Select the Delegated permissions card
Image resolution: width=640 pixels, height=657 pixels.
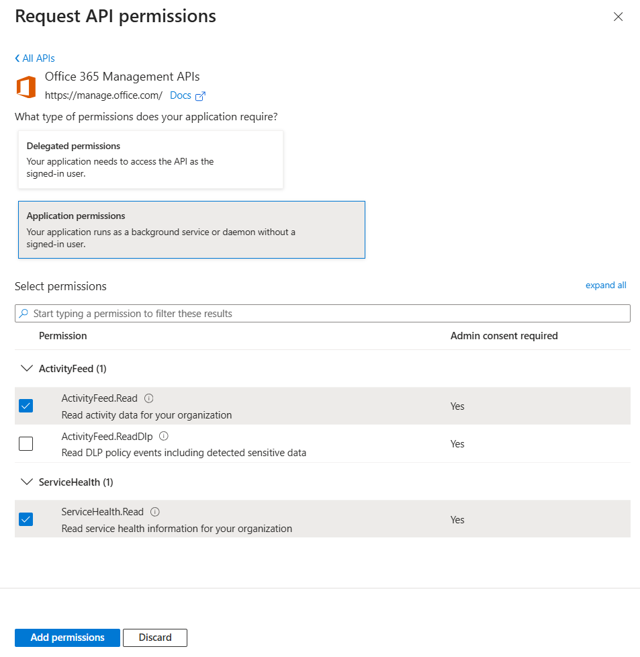pyautogui.click(x=150, y=159)
